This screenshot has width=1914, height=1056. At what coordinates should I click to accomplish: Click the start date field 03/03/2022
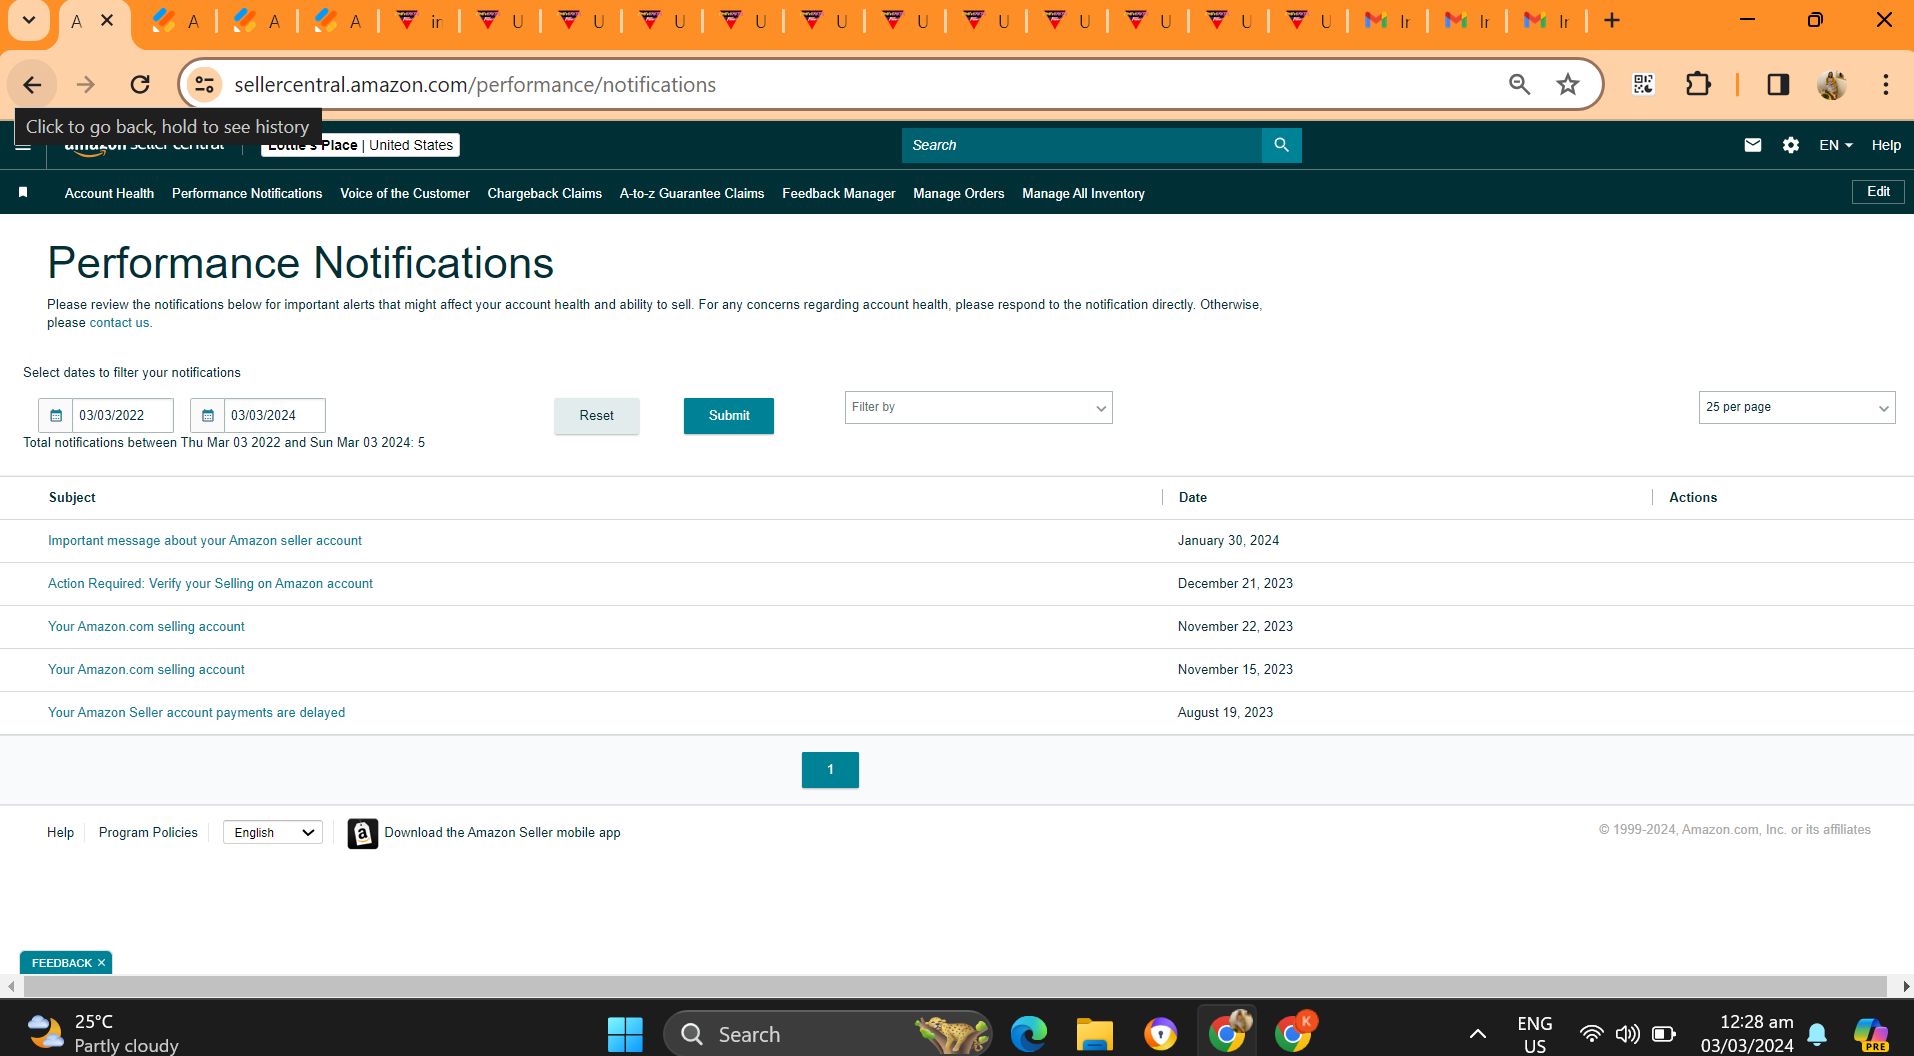123,415
